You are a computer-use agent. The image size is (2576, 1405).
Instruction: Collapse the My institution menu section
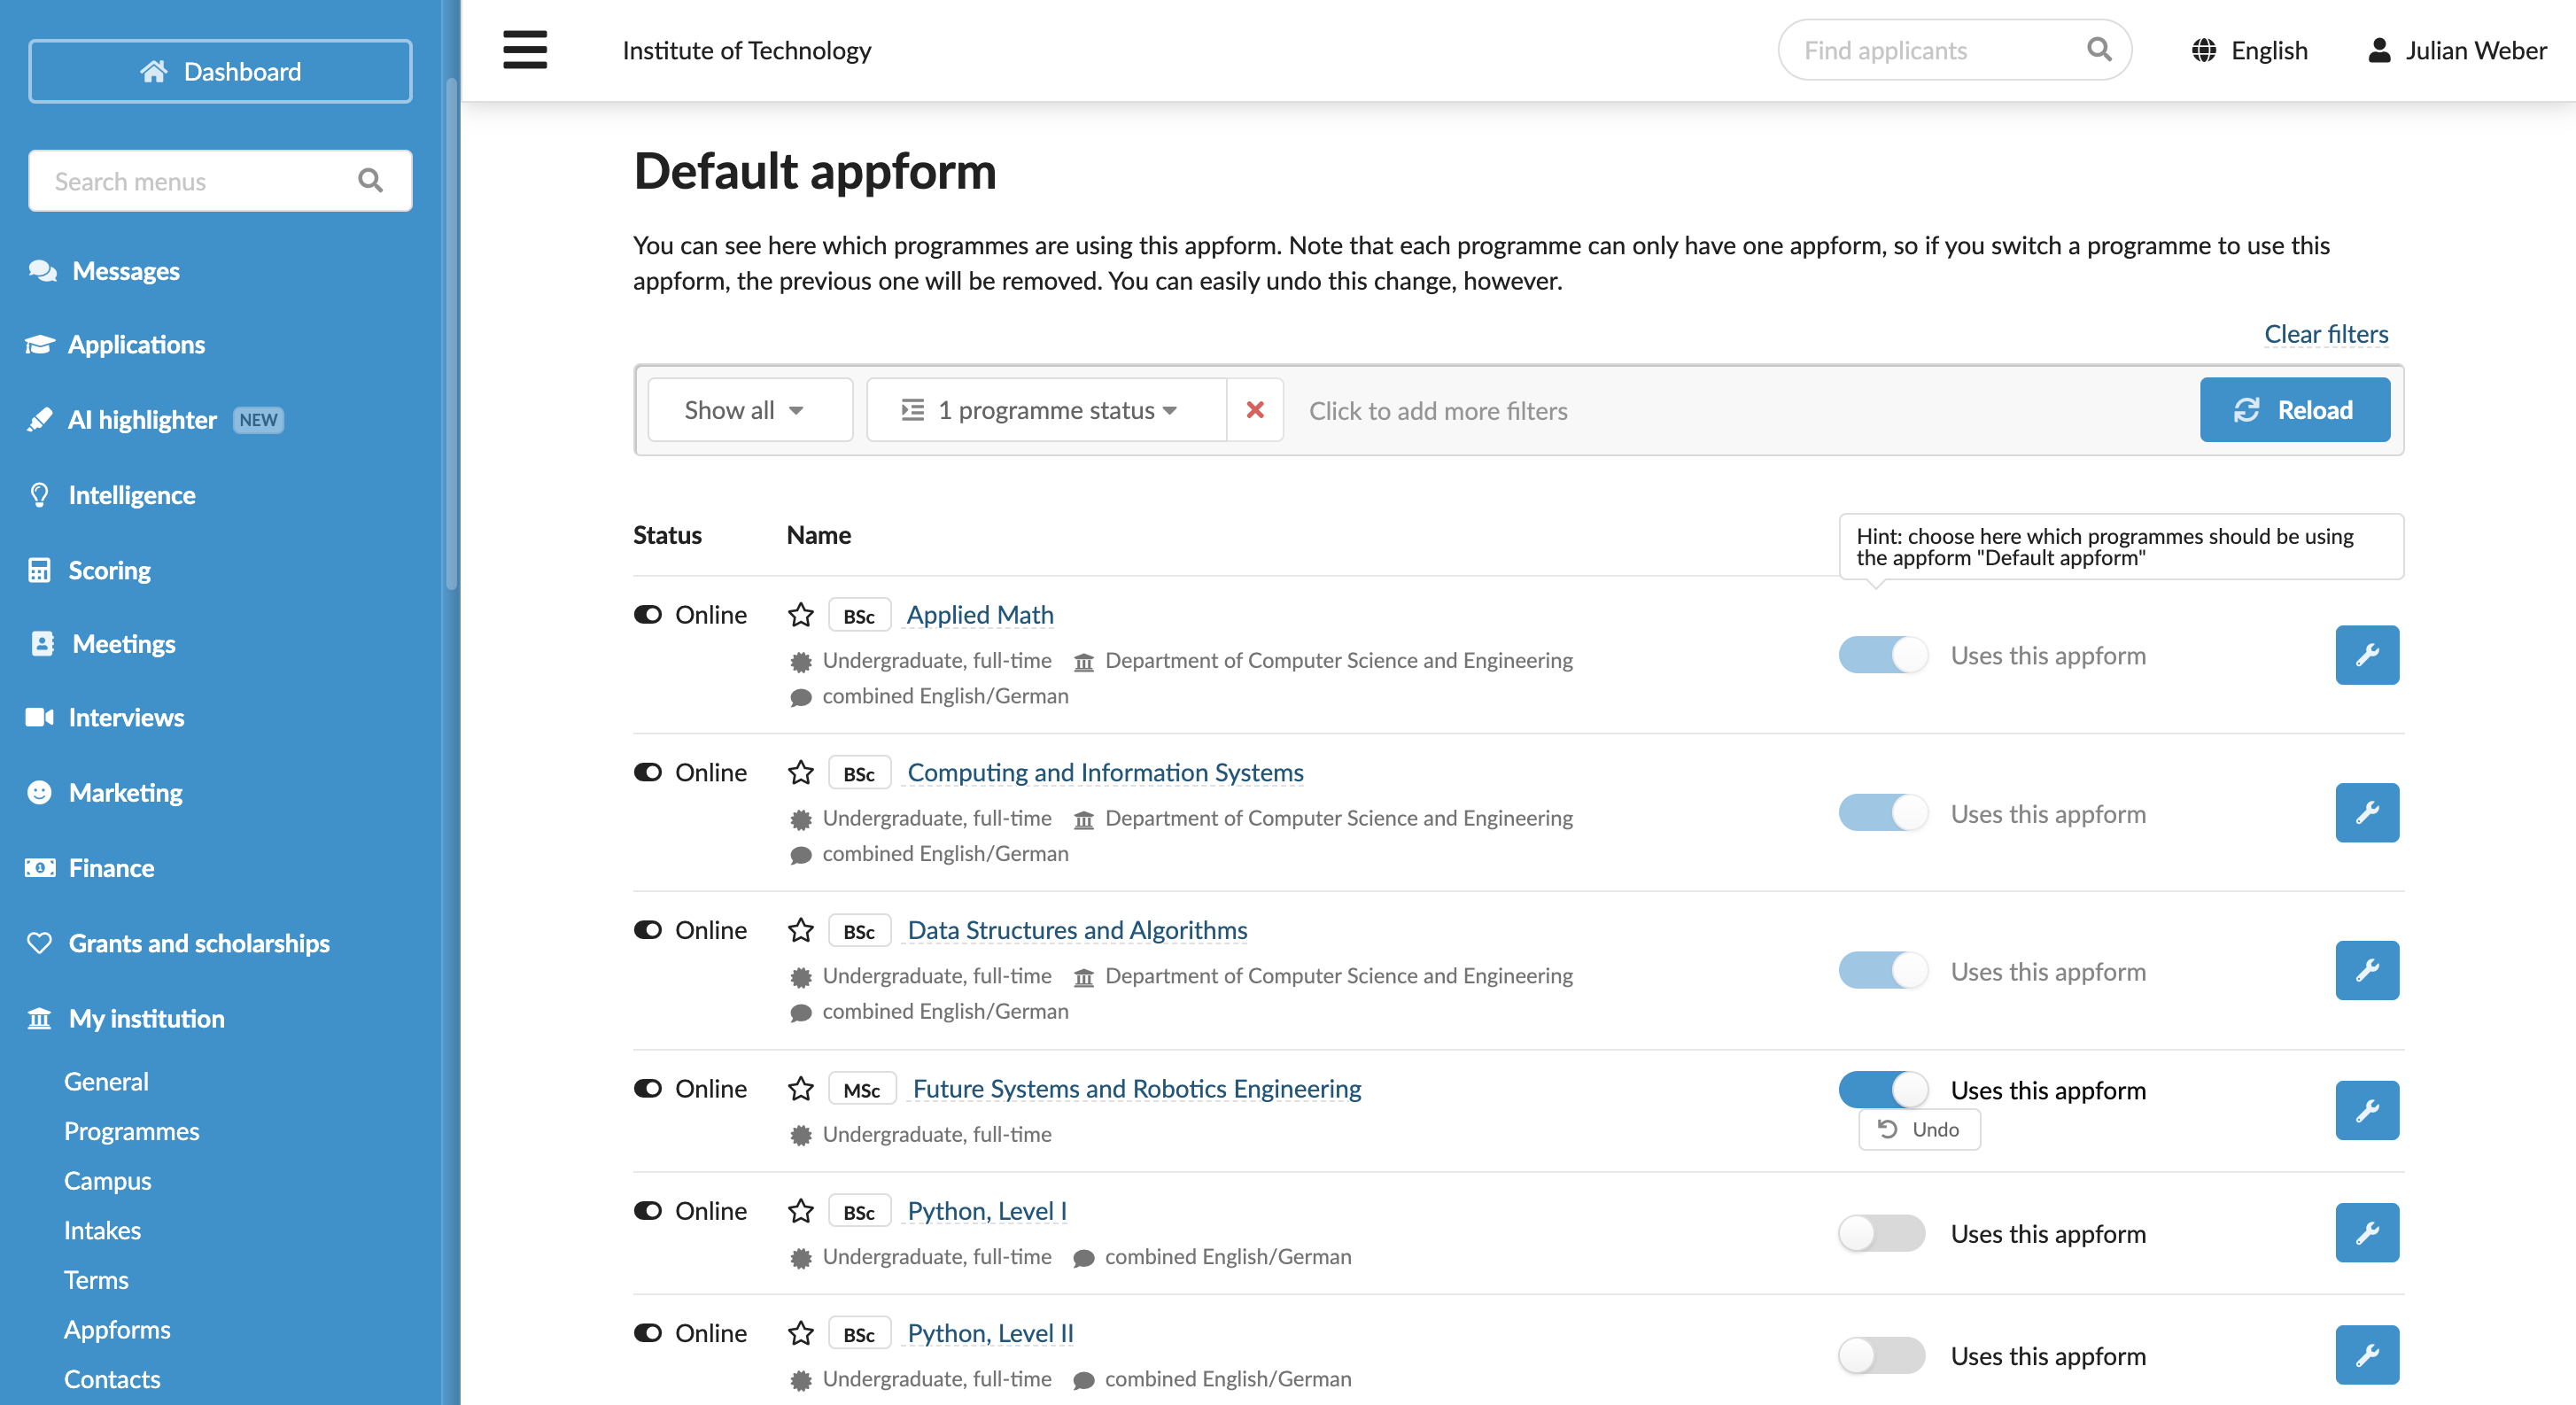146,1019
